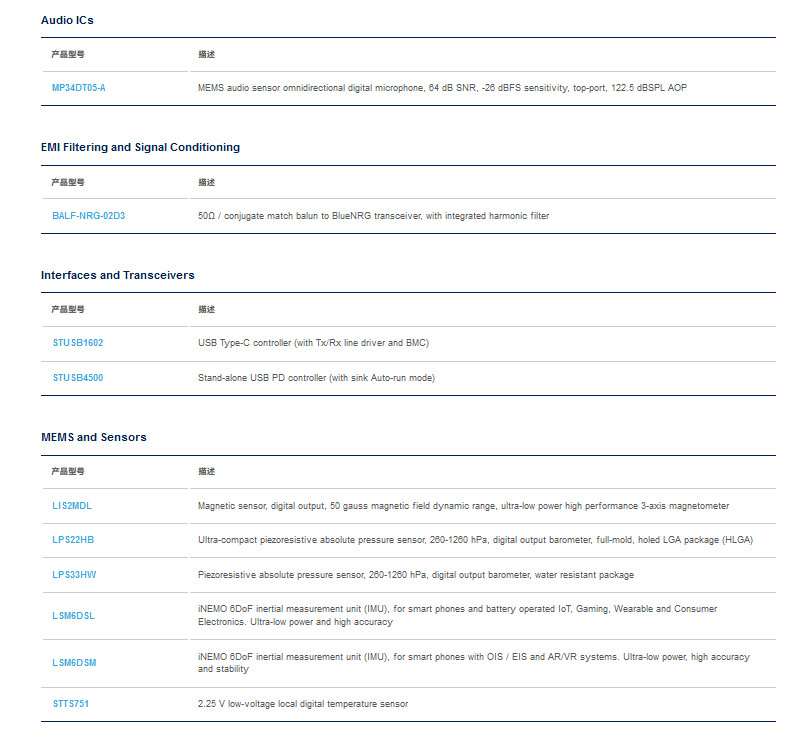Click the 描述 header in MEMS and Sensors table

point(207,472)
